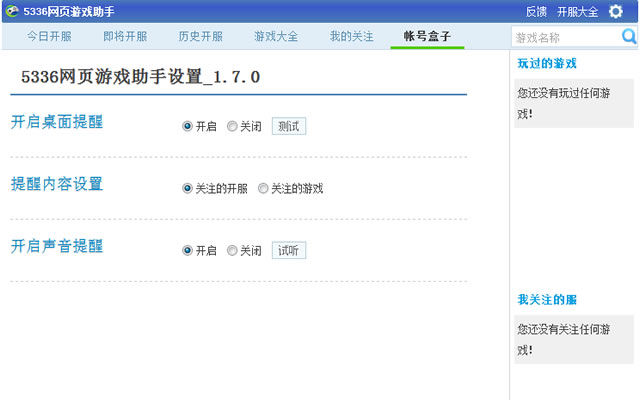640x400 pixels.
Task: Click the 试听 button
Action: (x=289, y=250)
